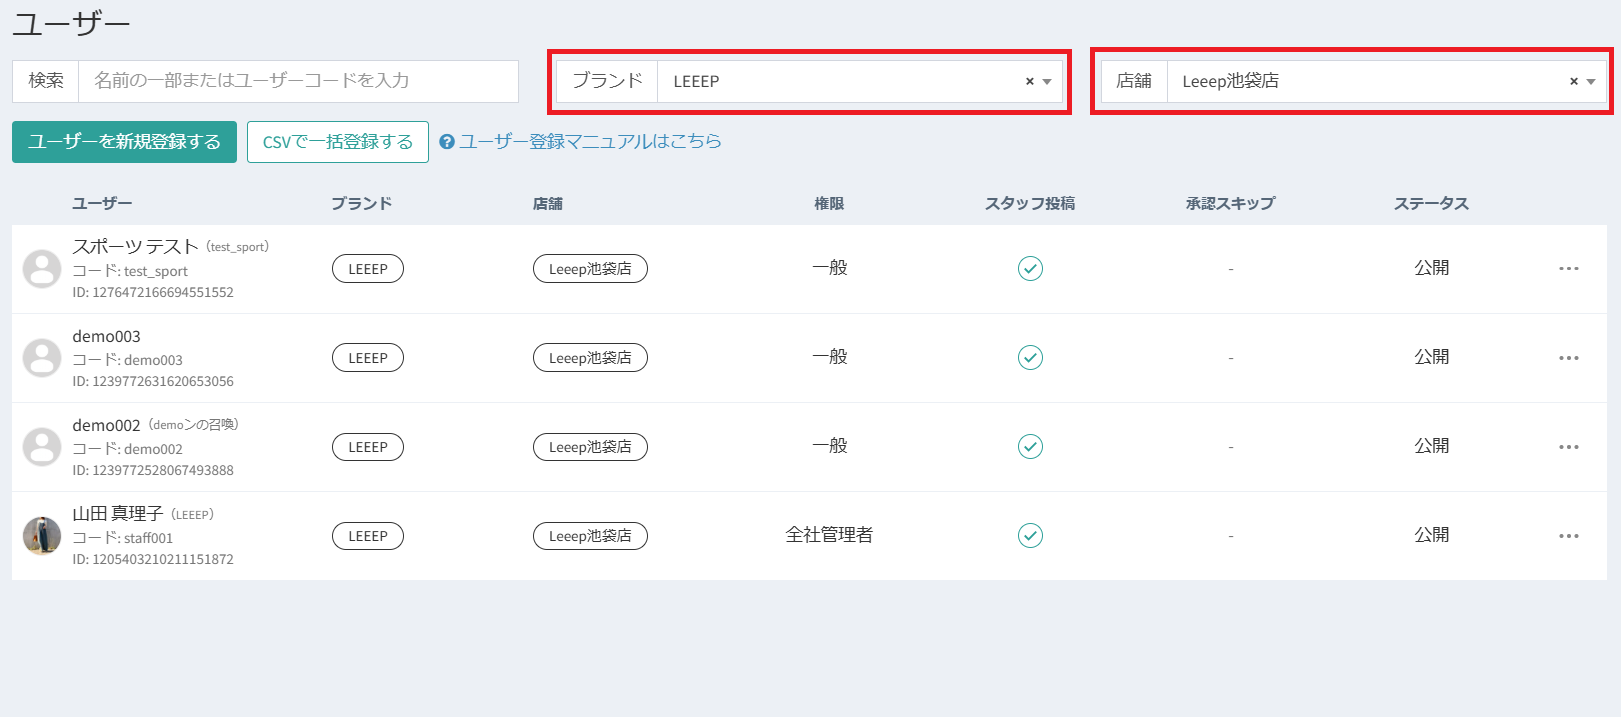Screen dimensions: 1621x717
Task: Toggle staff posting checkmark for demo003
Action: point(1030,358)
